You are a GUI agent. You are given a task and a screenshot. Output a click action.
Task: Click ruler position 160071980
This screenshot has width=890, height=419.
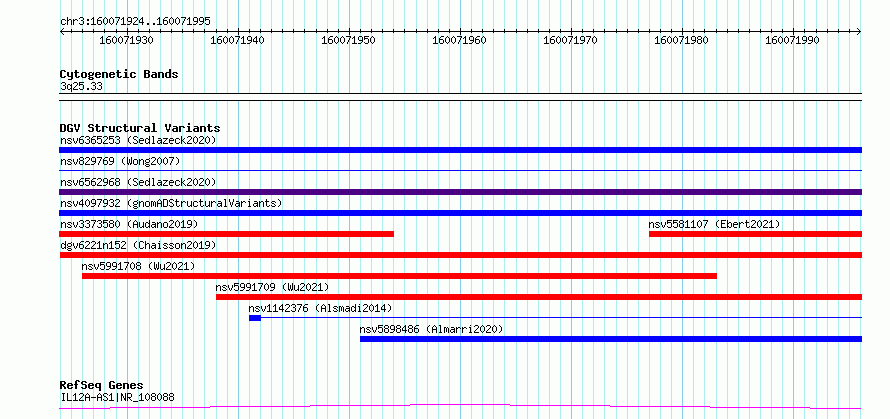pos(681,40)
